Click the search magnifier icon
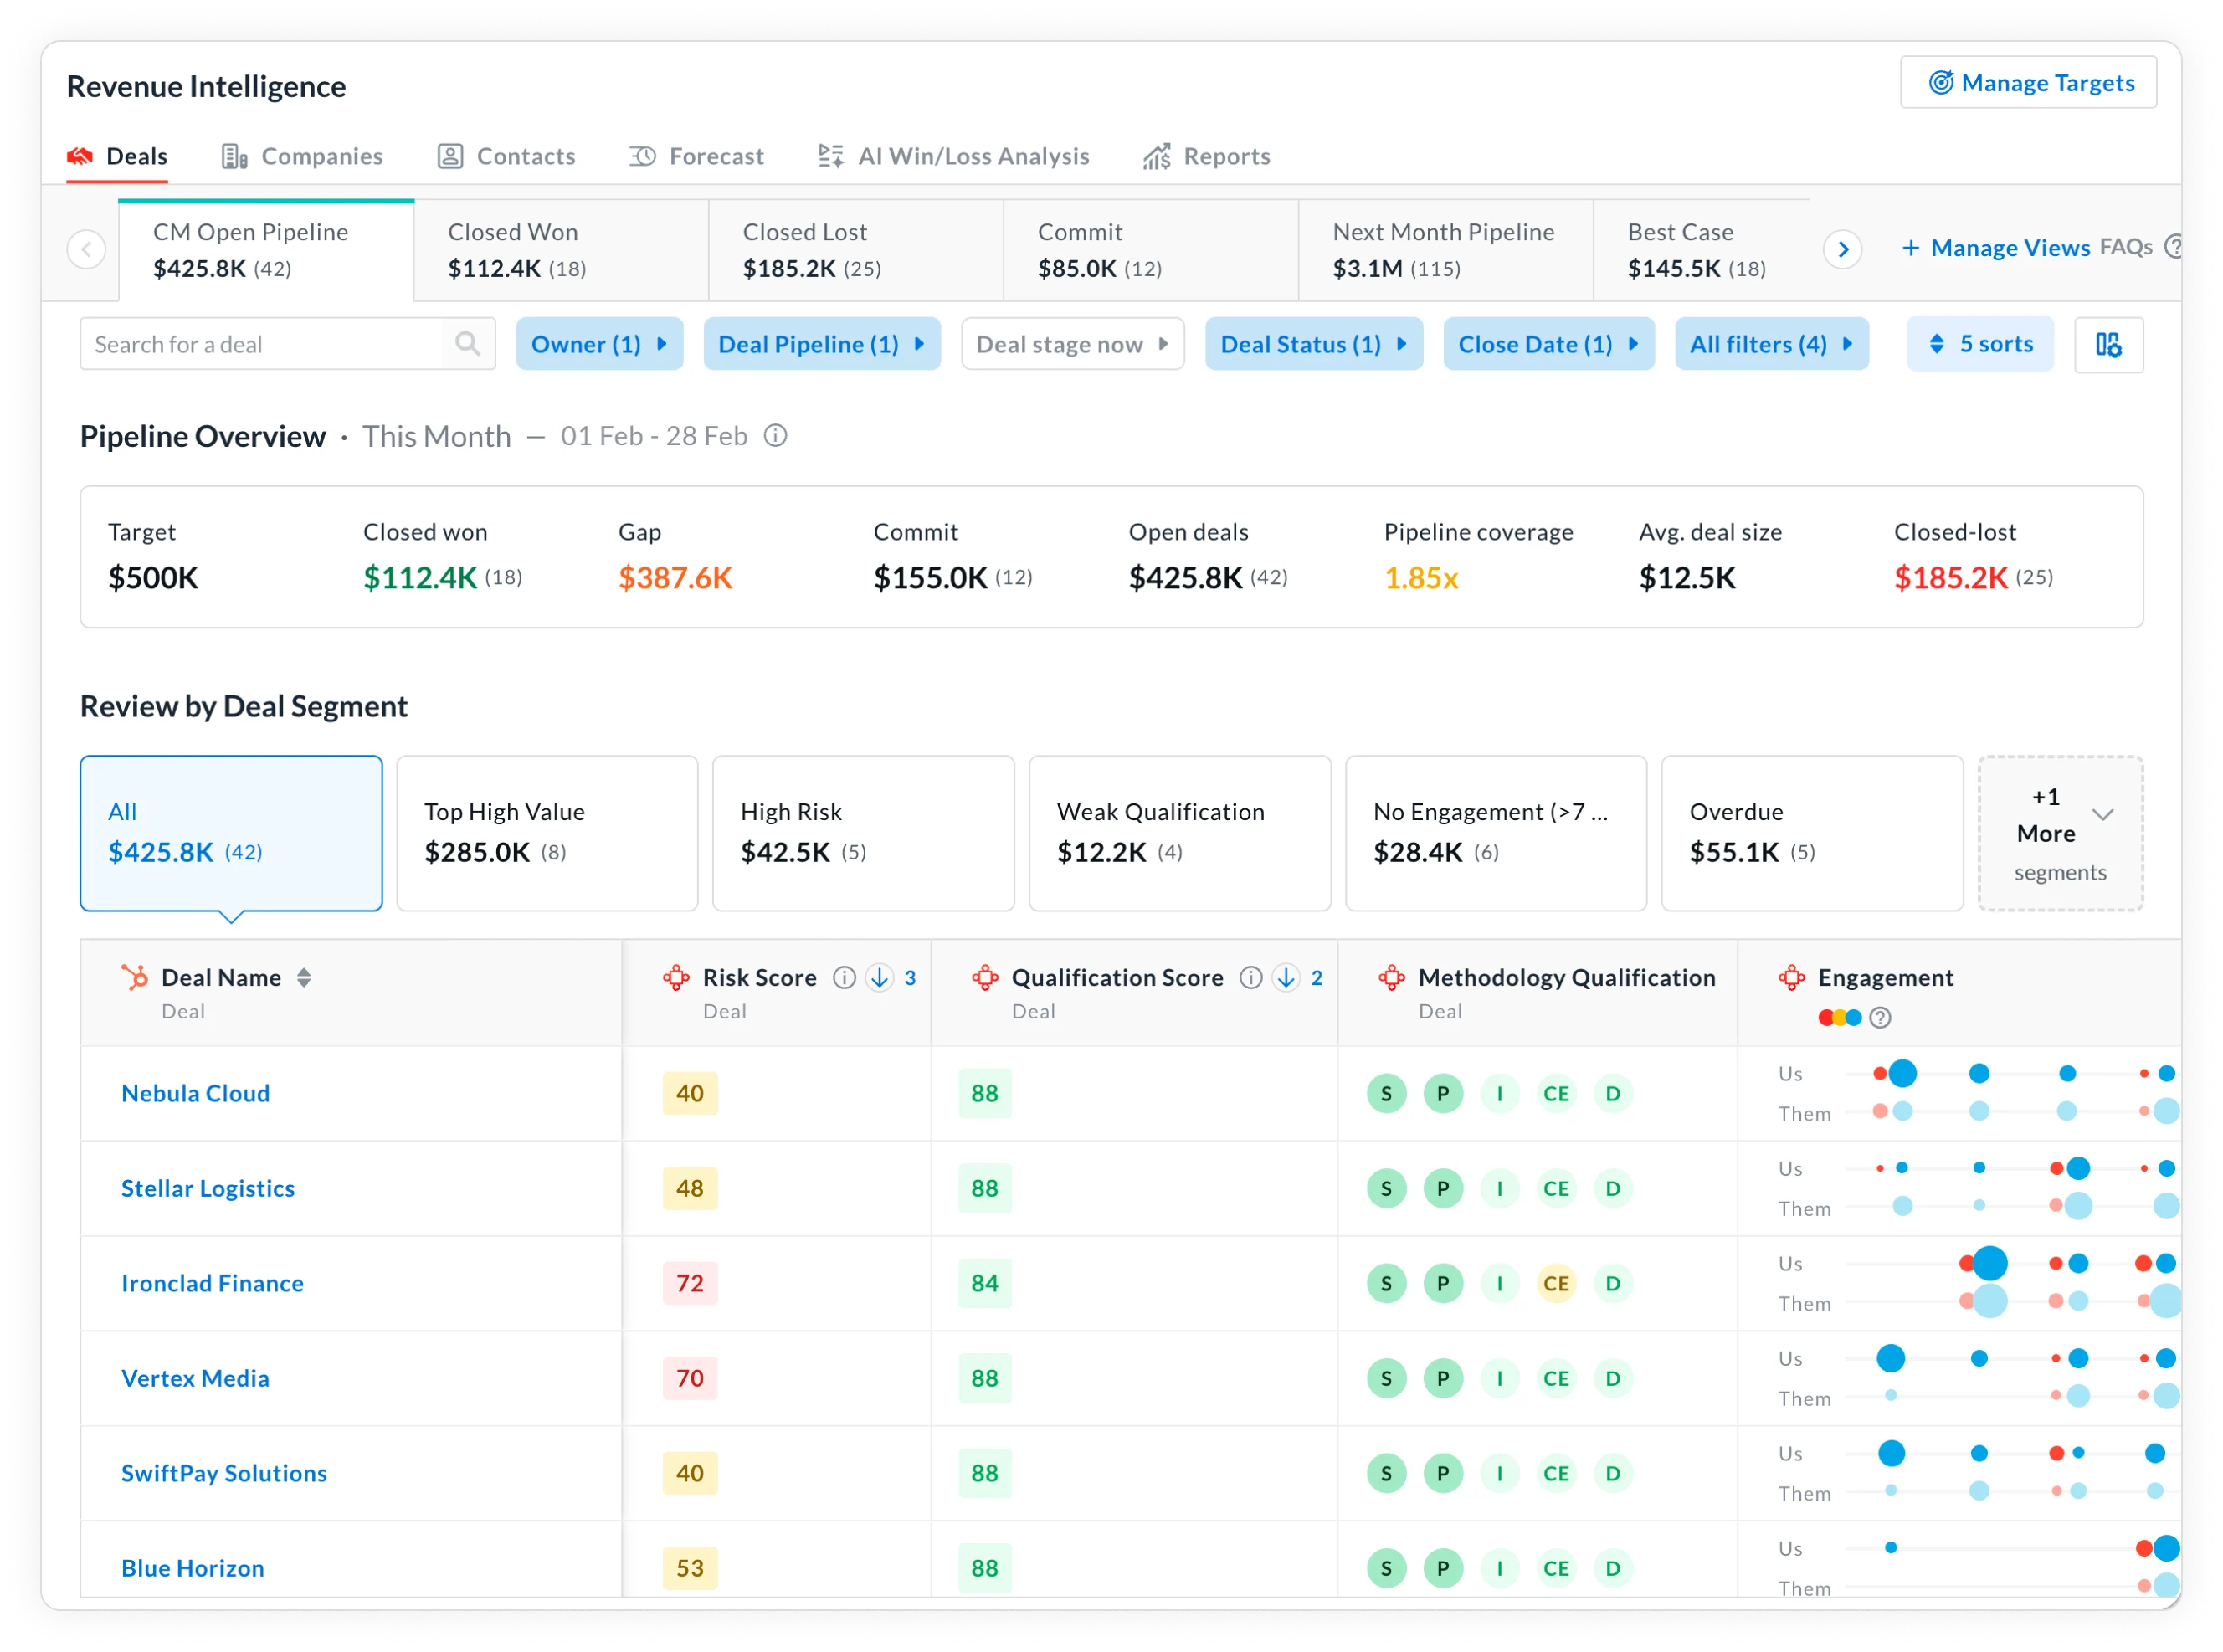The width and height of the screenshot is (2223, 1652). click(x=467, y=344)
